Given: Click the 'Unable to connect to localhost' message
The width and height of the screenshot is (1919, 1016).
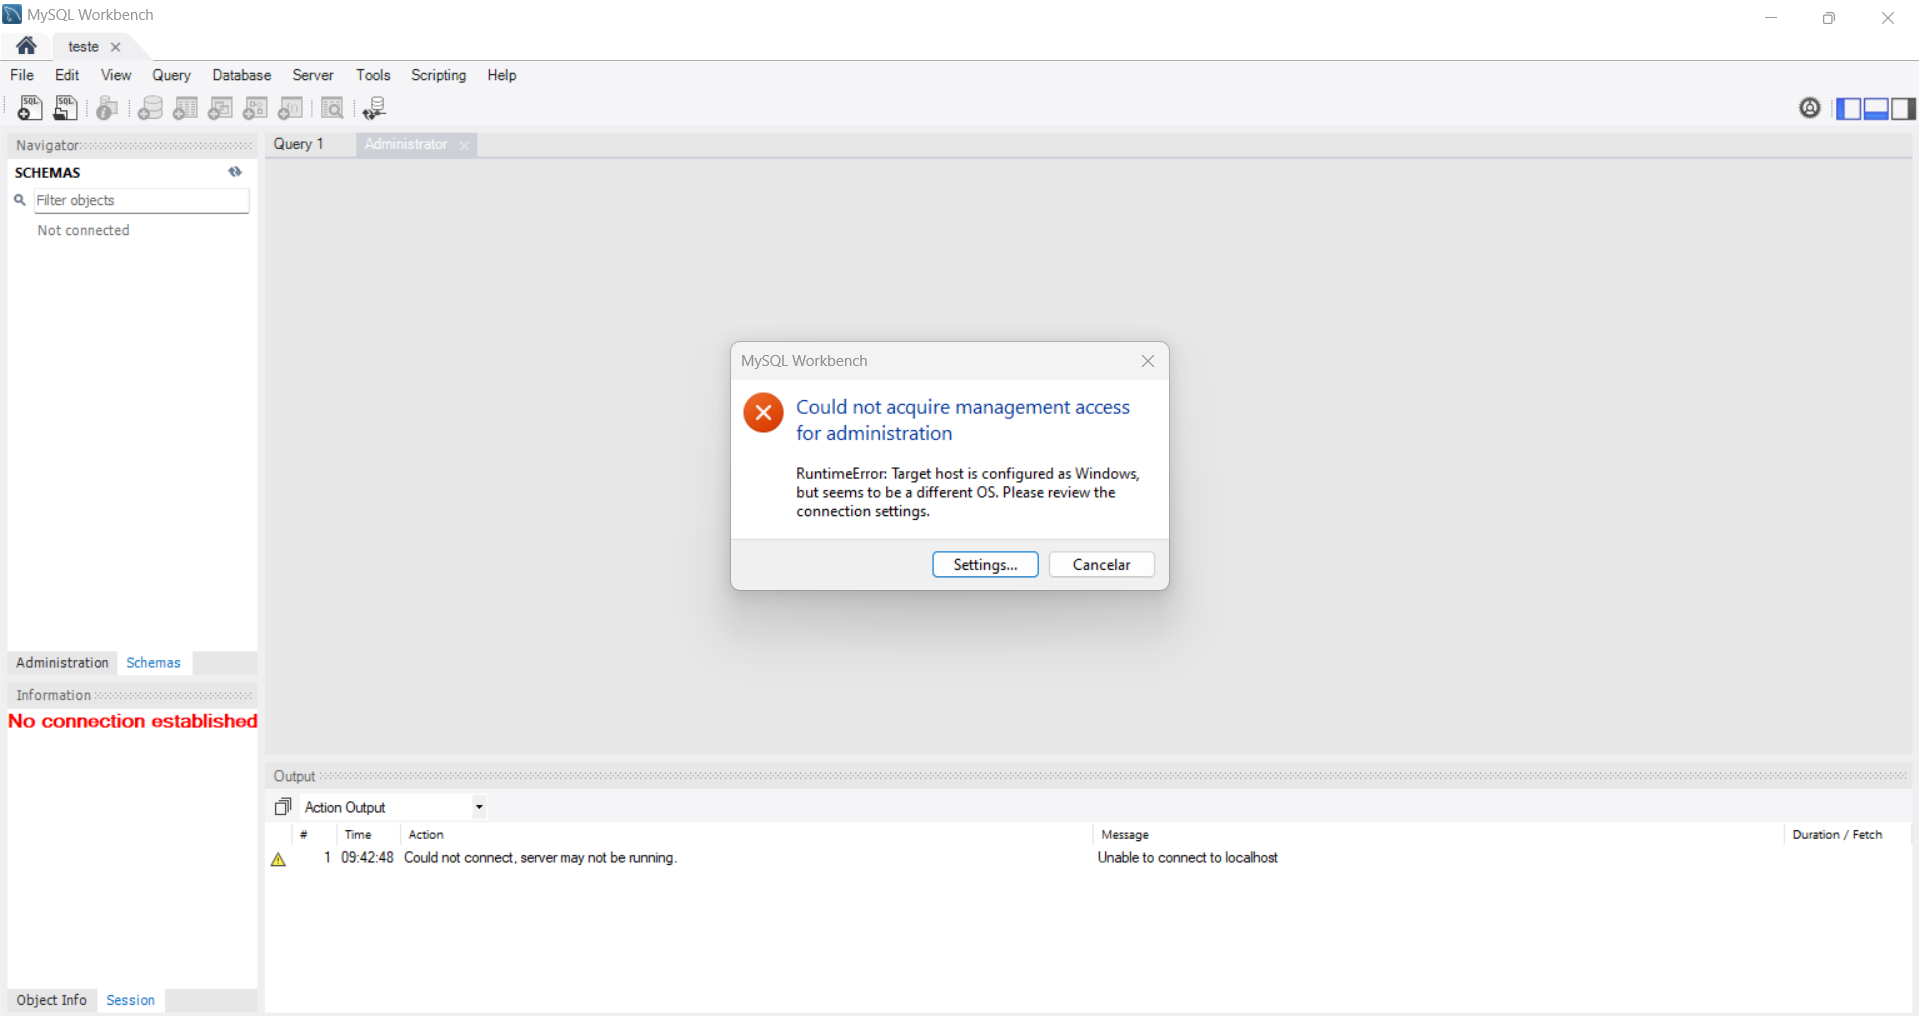Looking at the screenshot, I should [x=1187, y=858].
